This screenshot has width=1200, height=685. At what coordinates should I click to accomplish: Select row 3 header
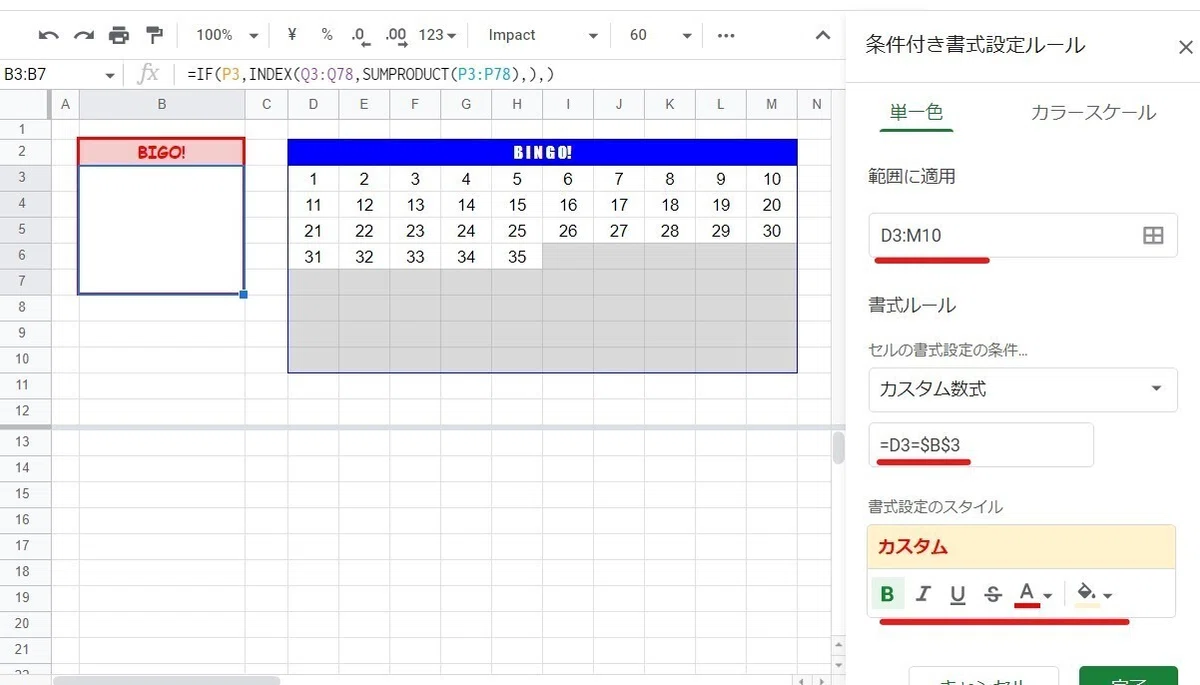click(23, 178)
